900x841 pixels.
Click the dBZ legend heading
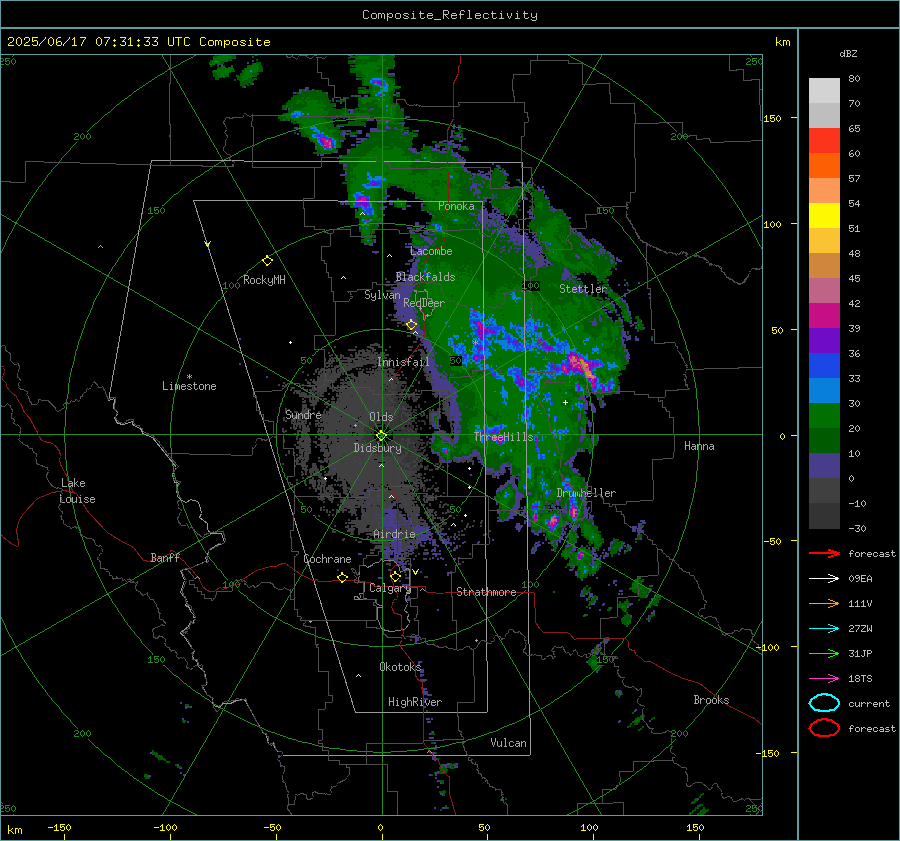click(x=848, y=53)
